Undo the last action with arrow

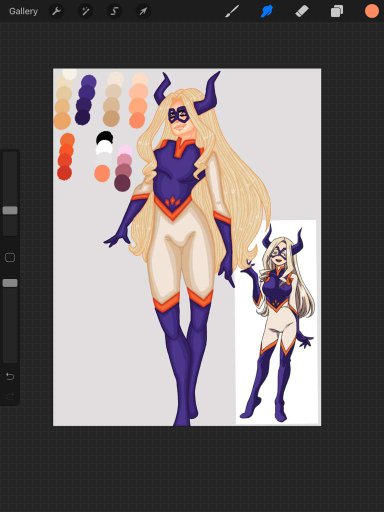10,377
